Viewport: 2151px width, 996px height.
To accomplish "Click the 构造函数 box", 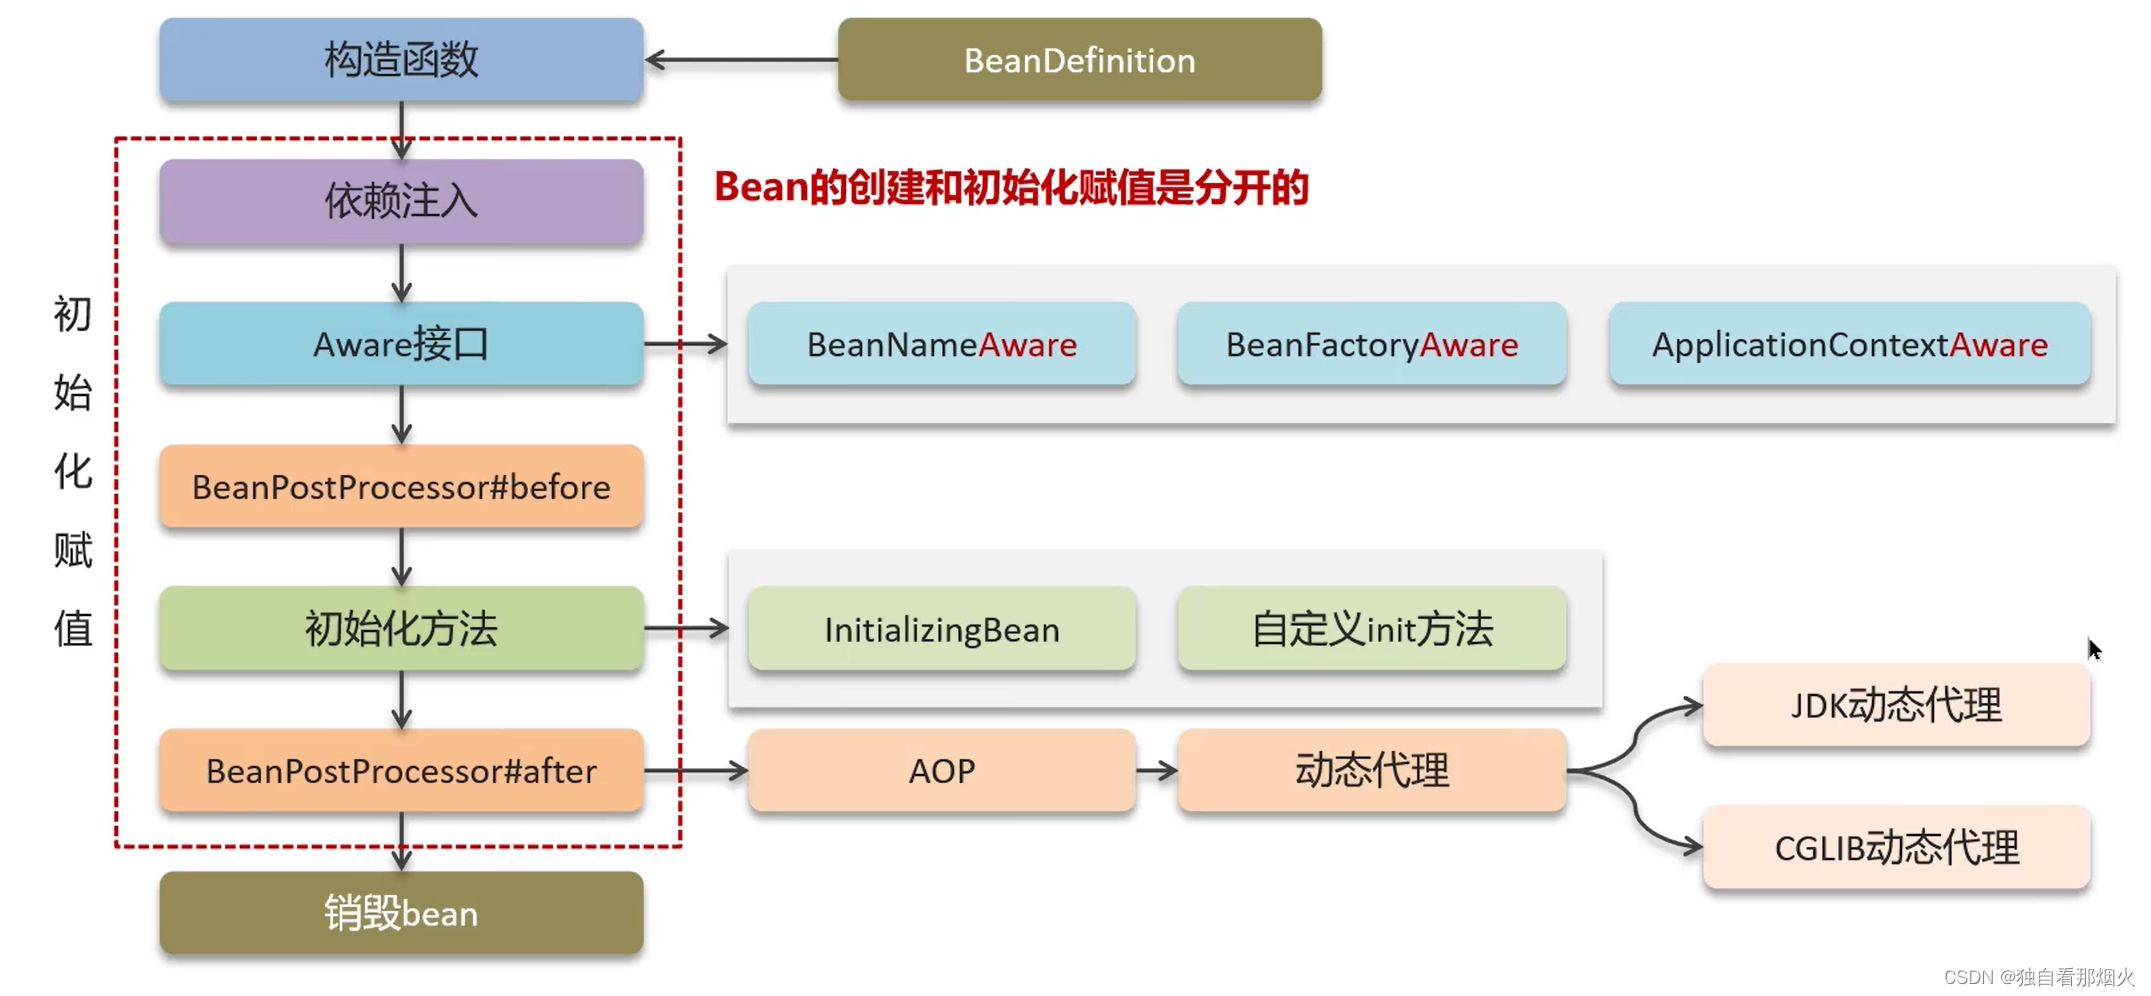I will point(401,60).
